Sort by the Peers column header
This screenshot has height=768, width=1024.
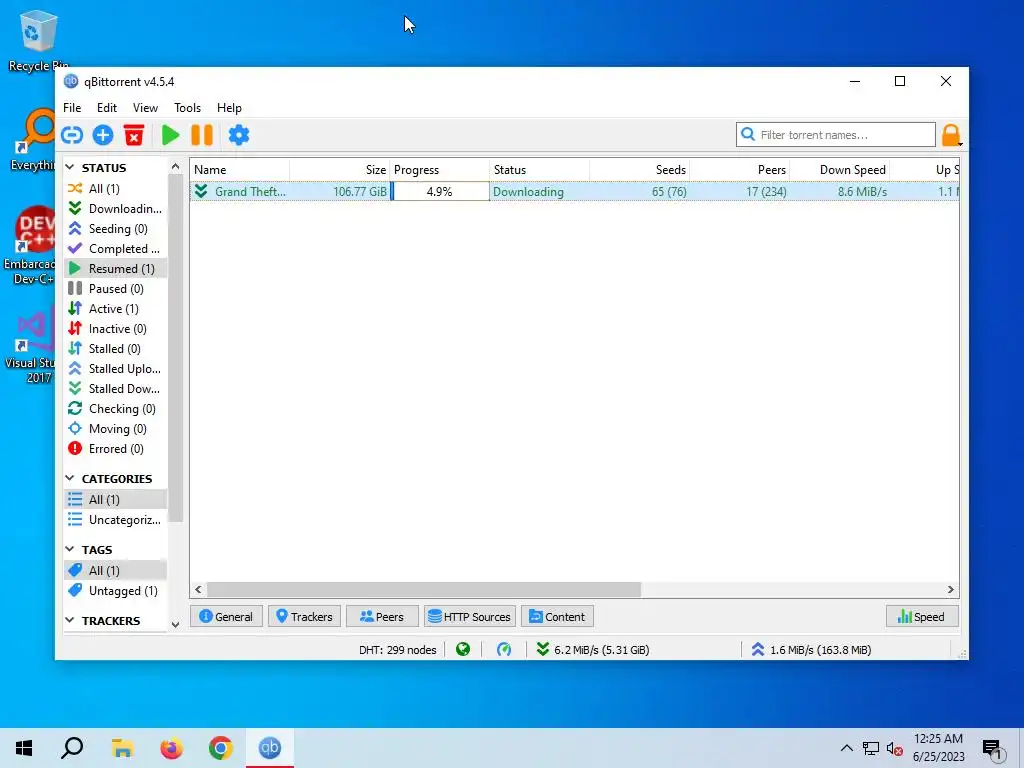point(739,170)
